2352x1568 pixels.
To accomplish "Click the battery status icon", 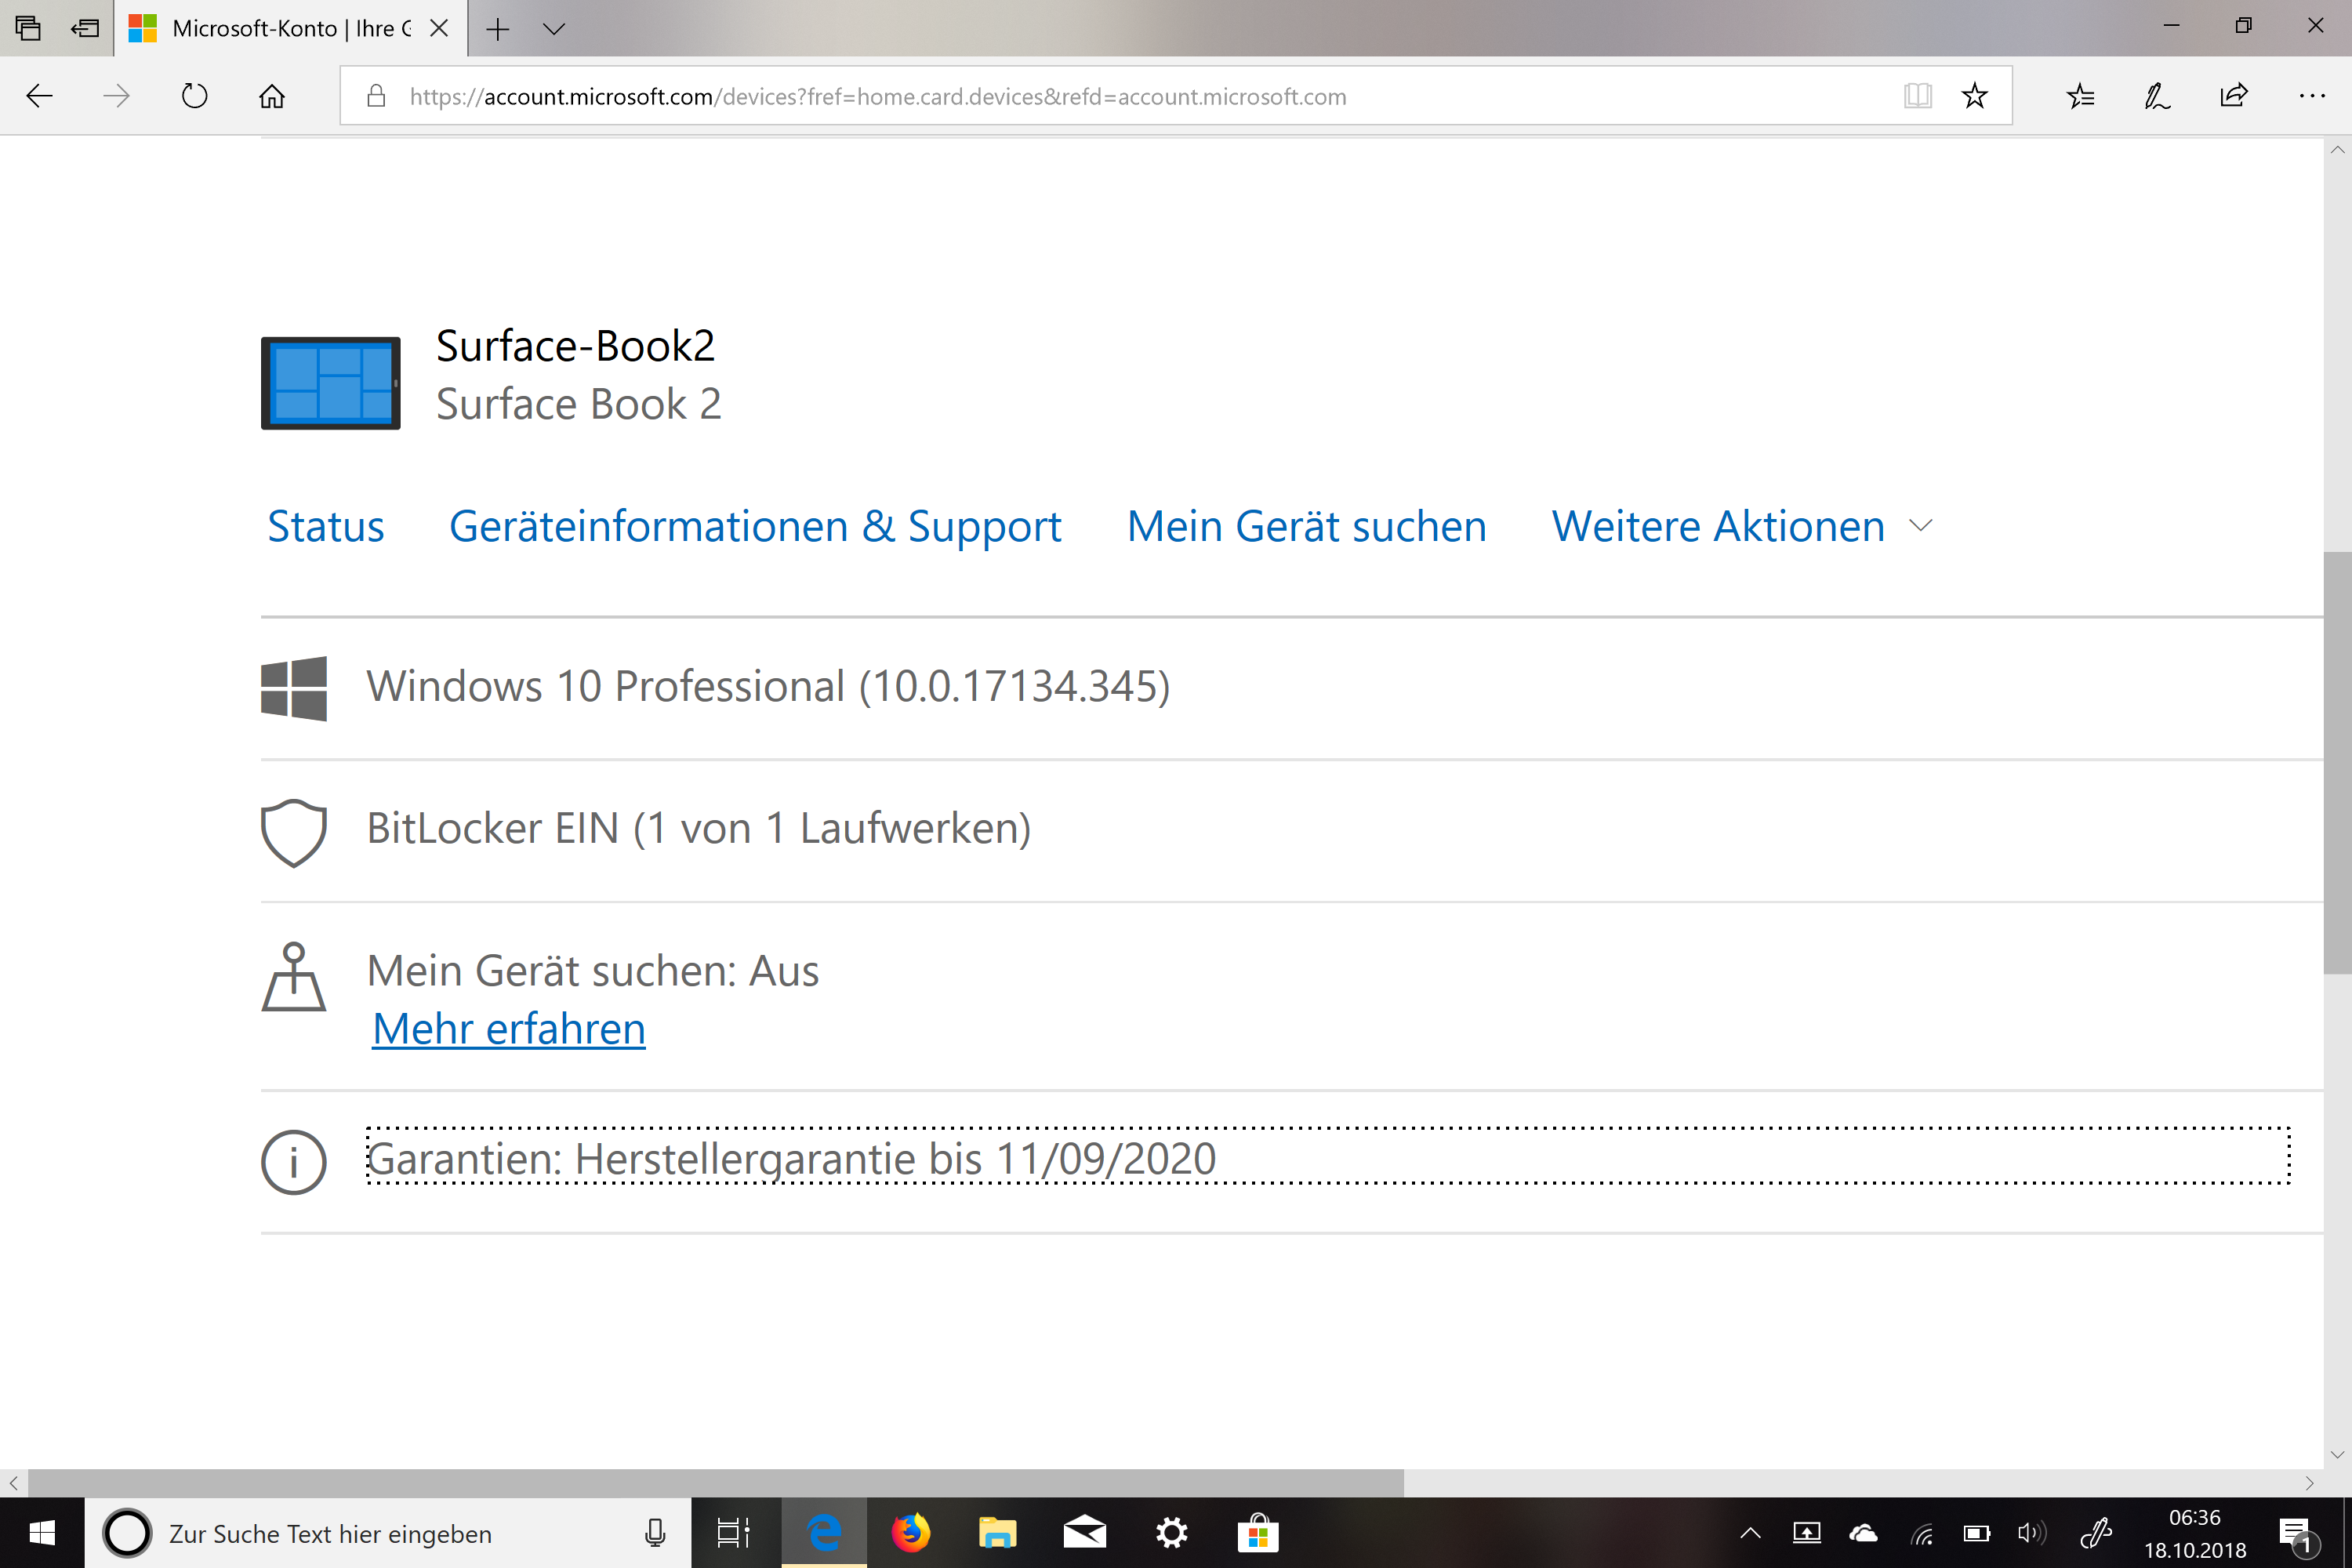I will click(1977, 1533).
